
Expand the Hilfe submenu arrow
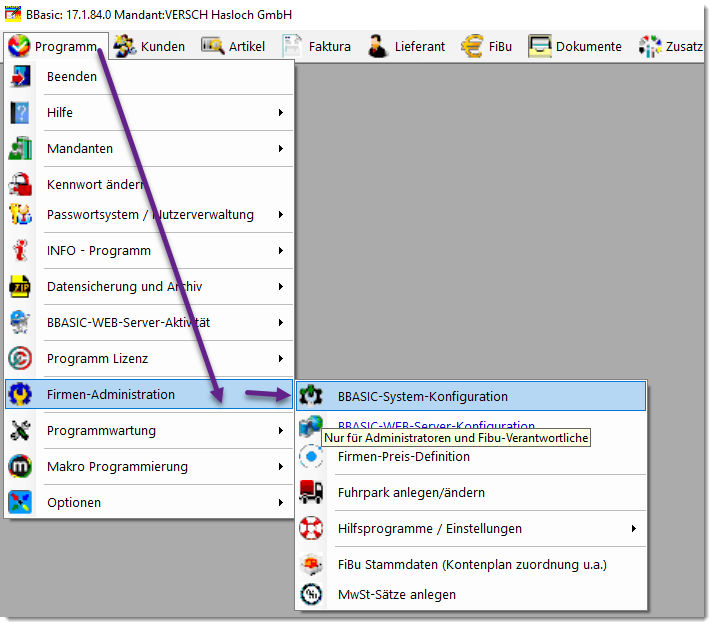point(281,112)
